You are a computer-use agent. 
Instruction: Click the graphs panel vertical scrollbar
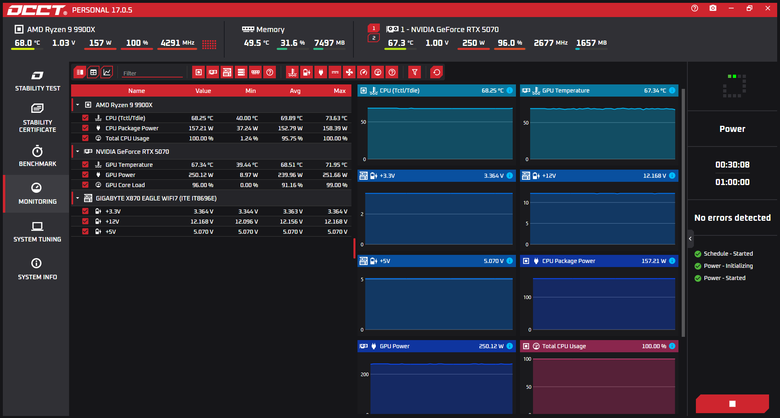click(683, 212)
